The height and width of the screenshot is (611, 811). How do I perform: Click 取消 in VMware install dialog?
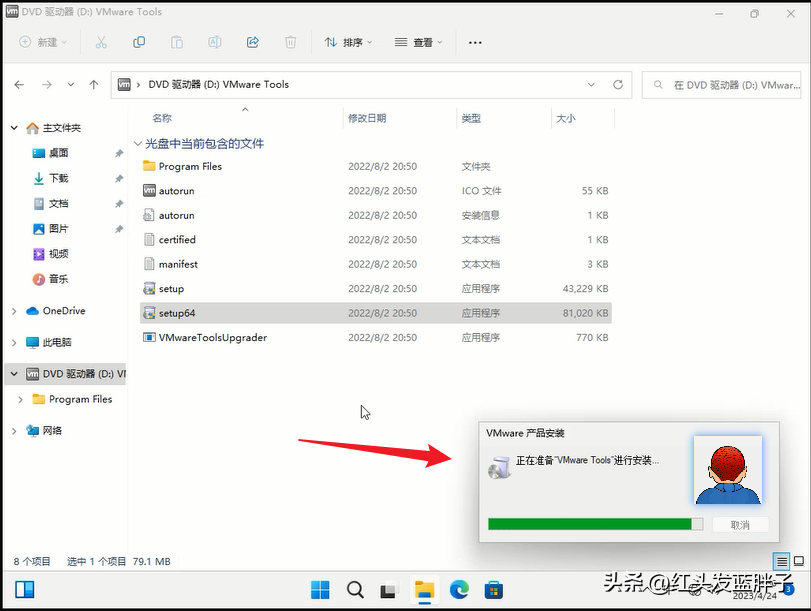point(740,525)
